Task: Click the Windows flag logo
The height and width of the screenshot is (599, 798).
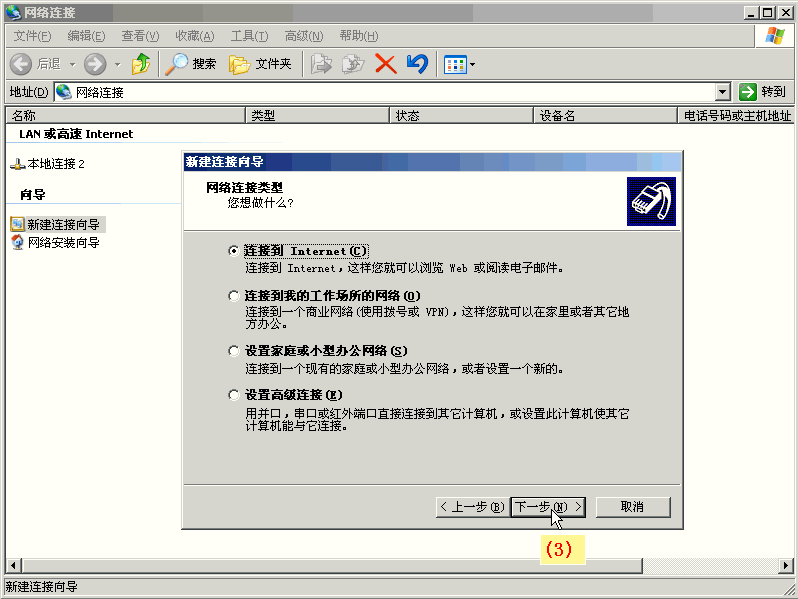Action: pos(775,36)
